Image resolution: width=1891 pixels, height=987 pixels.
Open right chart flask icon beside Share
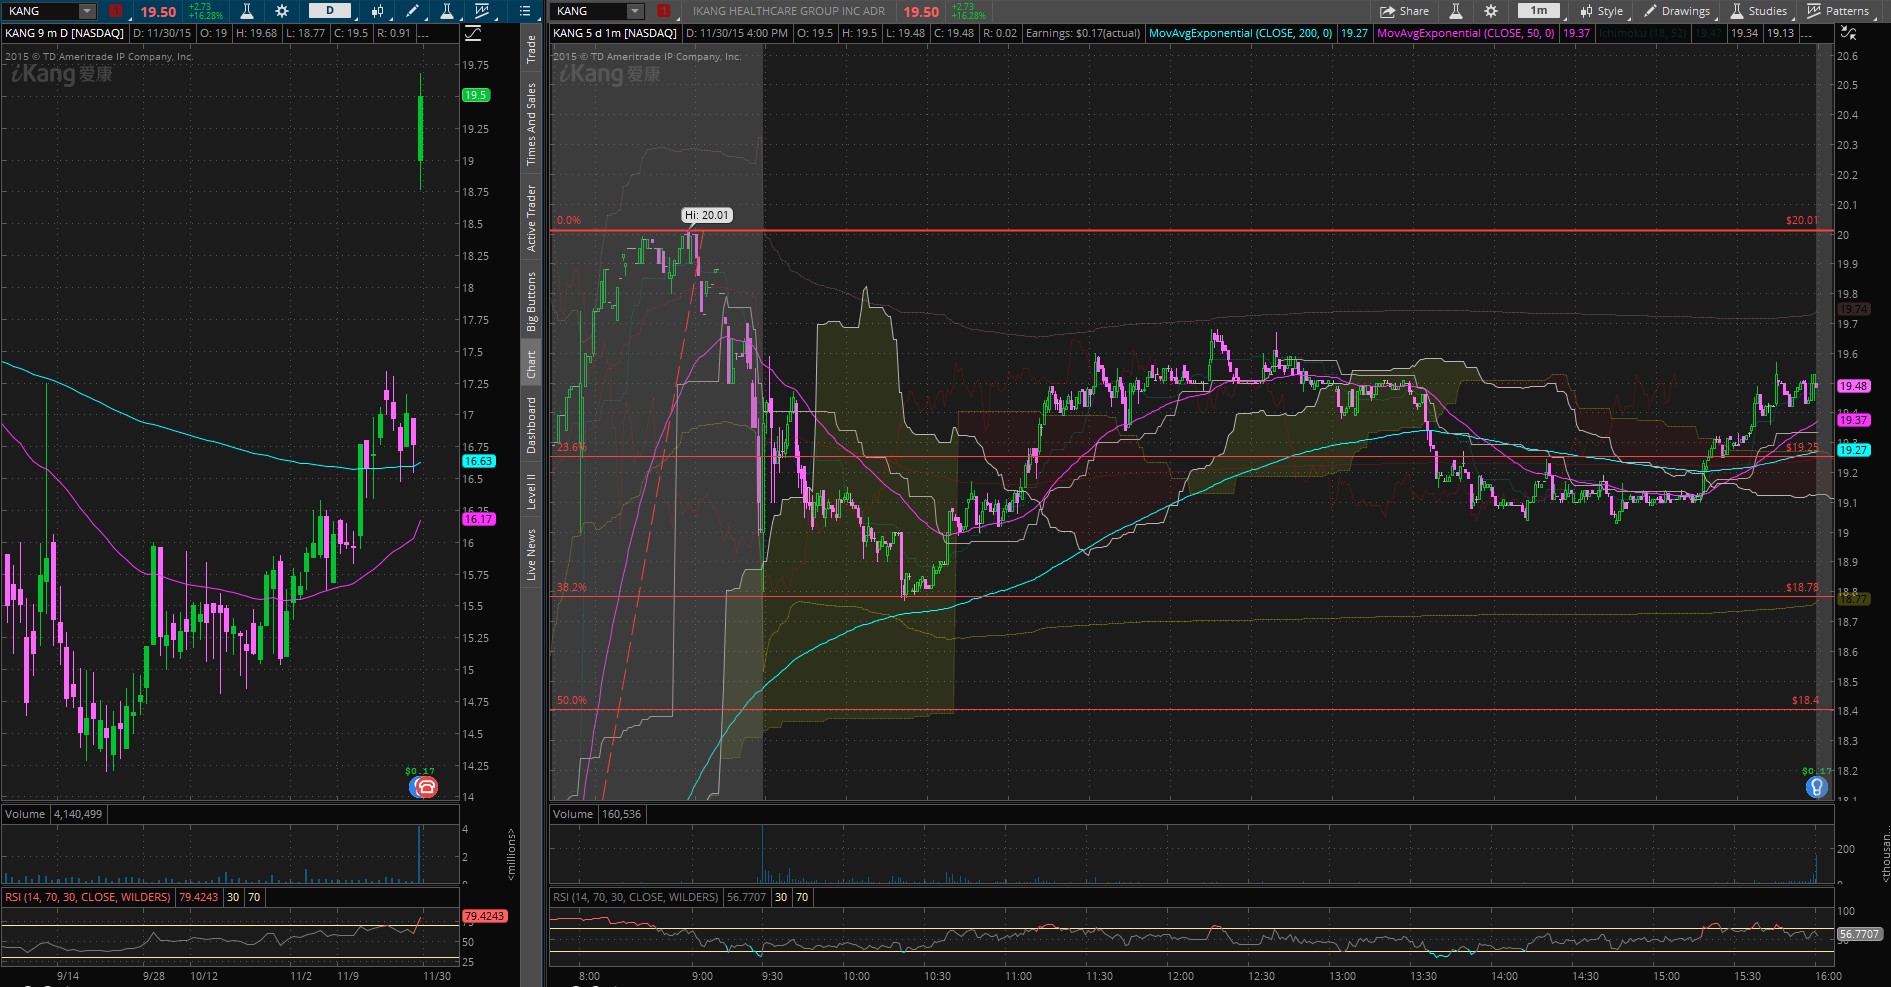1456,11
